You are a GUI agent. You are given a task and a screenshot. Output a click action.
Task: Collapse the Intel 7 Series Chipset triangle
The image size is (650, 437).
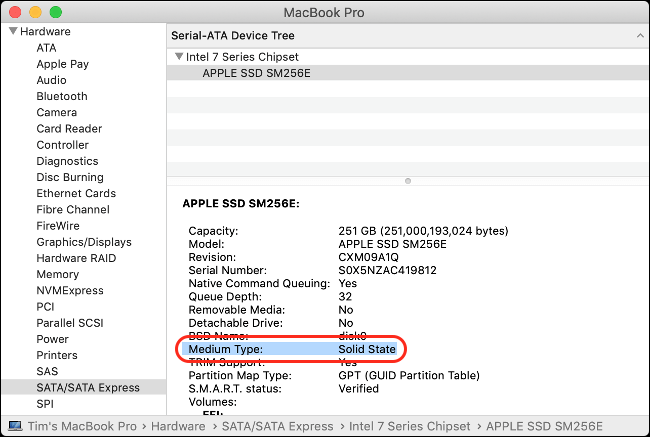click(179, 56)
